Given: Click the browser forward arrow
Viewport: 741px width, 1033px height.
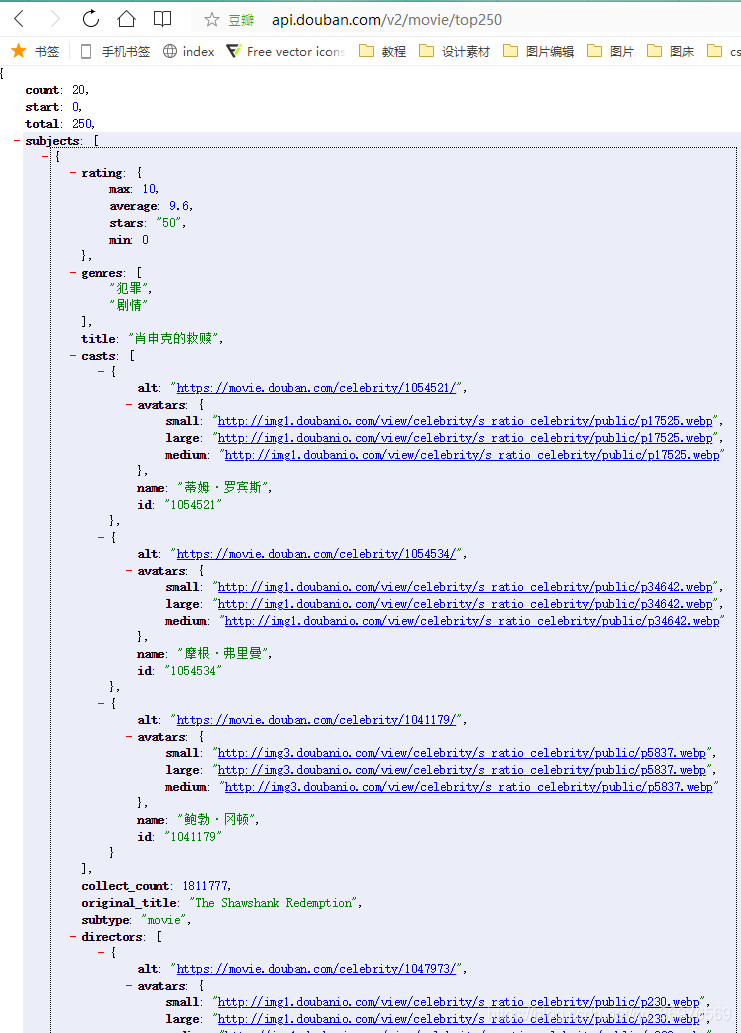Looking at the screenshot, I should pyautogui.click(x=55, y=19).
